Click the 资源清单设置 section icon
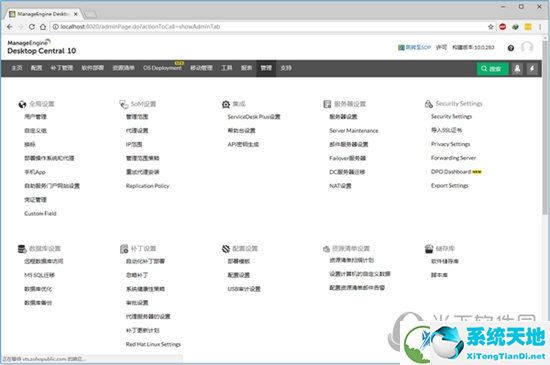 point(326,249)
